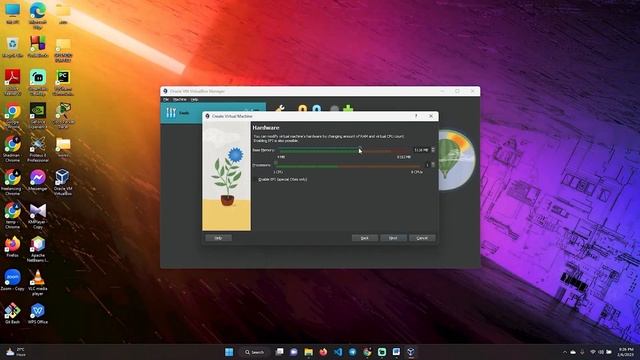Image resolution: width=640 pixels, height=360 pixels.
Task: Click Visual Studio Code in the taskbar
Action: pos(338,352)
